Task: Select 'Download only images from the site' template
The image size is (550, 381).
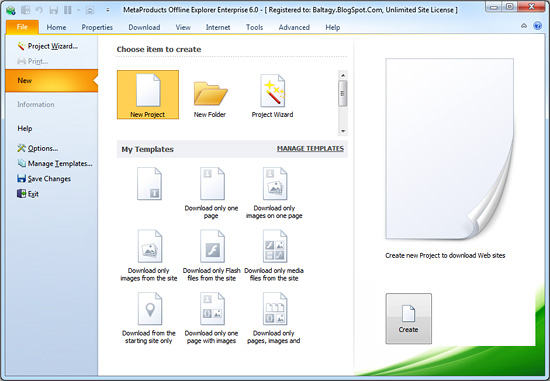Action: tap(149, 255)
